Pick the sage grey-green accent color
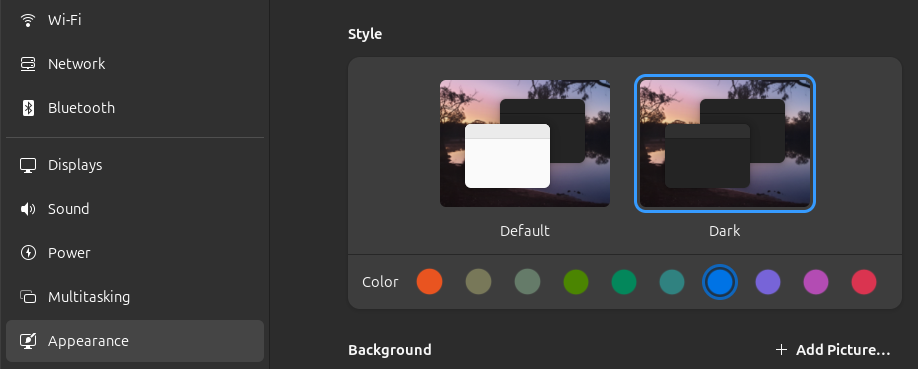 (x=527, y=282)
